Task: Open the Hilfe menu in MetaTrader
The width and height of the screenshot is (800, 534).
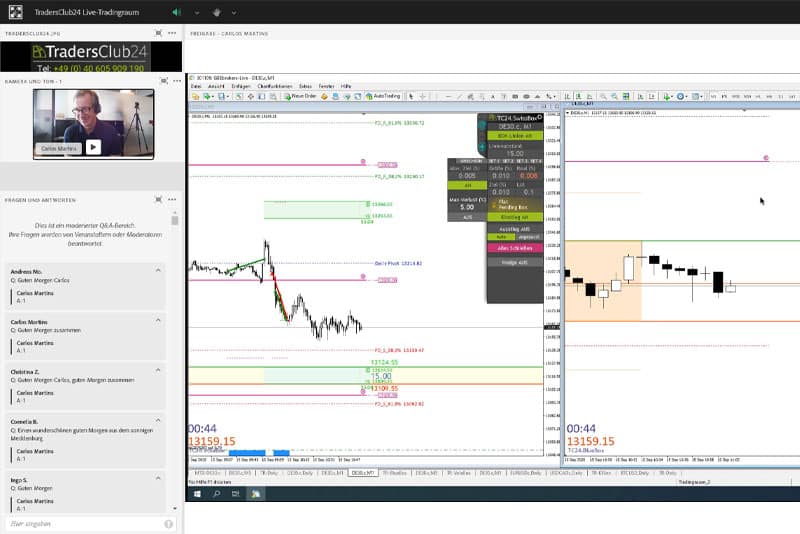Action: tap(346, 87)
